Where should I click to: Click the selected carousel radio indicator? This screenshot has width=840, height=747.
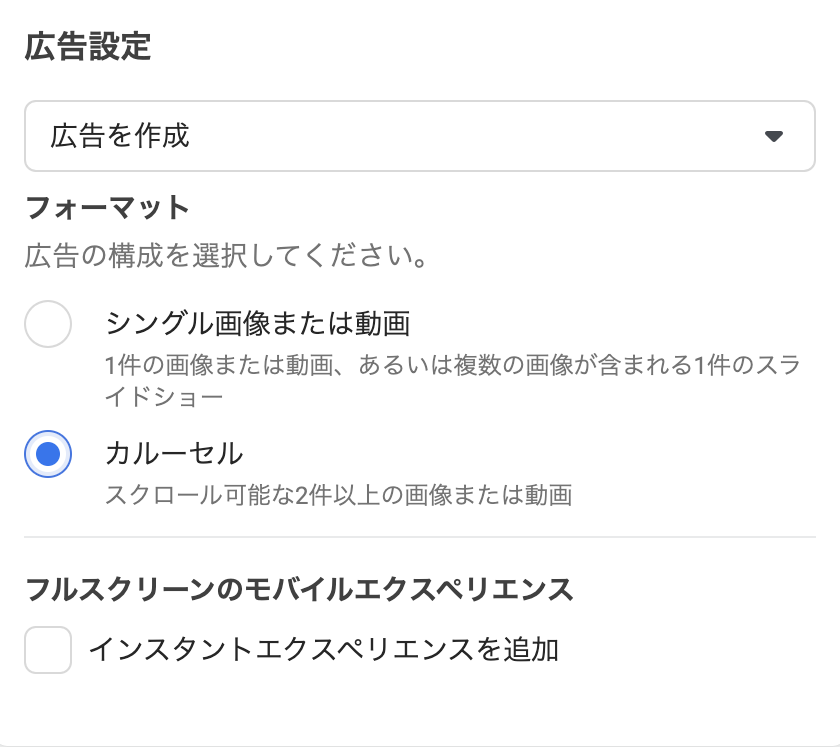[47, 452]
